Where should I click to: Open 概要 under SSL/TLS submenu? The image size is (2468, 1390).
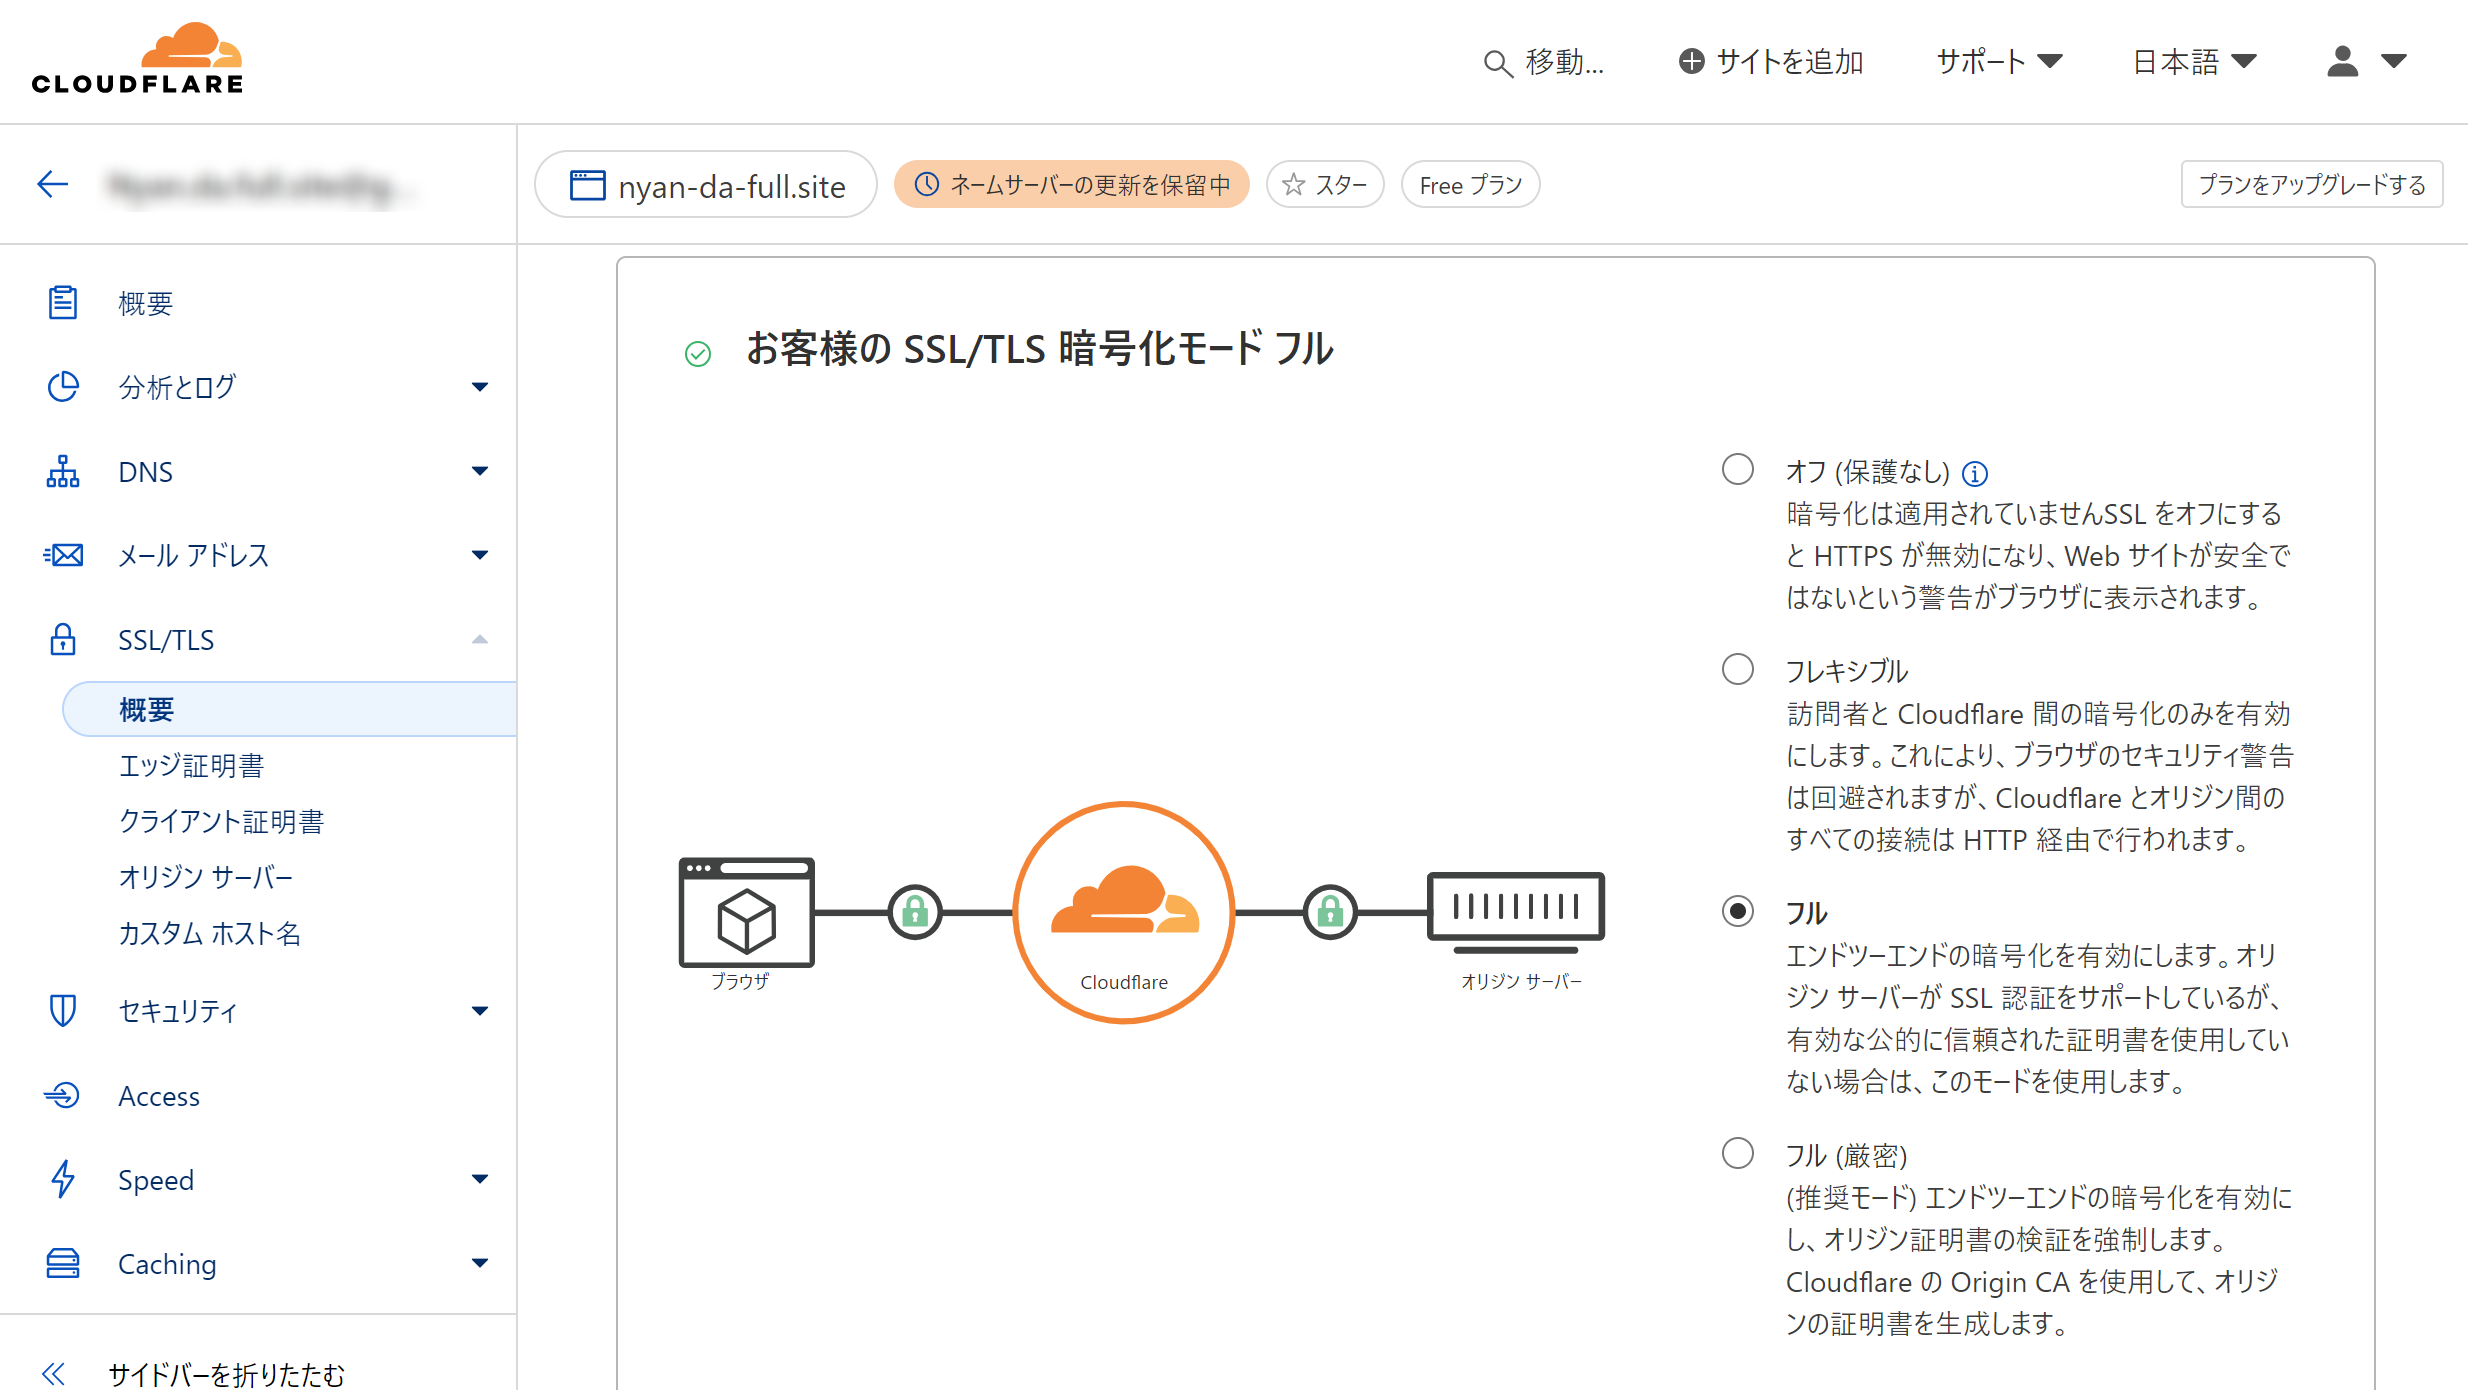coord(290,709)
